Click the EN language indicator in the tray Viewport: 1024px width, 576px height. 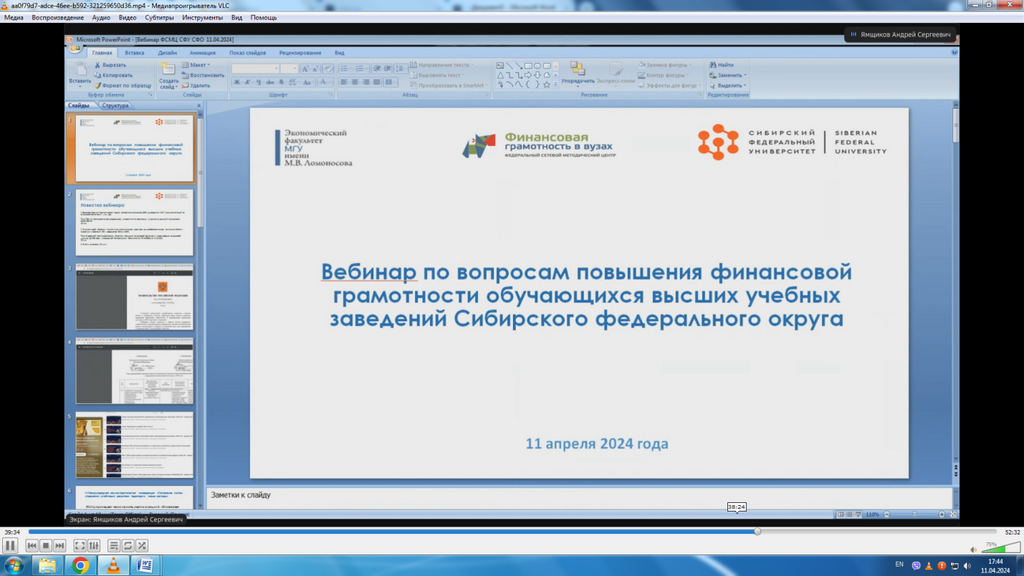899,565
